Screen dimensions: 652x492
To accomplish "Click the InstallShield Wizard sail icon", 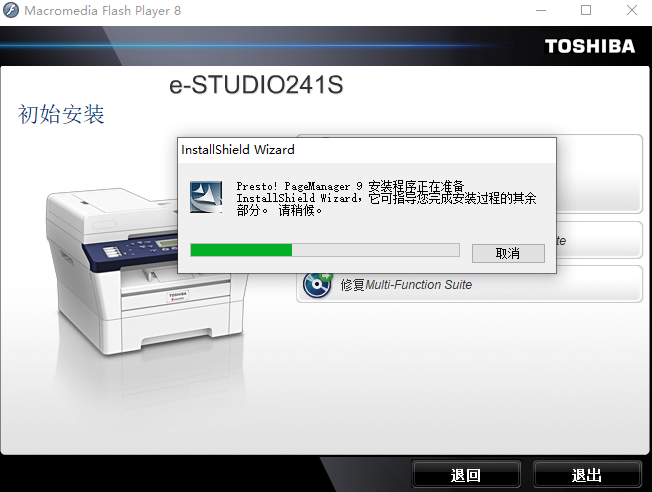I will click(206, 197).
